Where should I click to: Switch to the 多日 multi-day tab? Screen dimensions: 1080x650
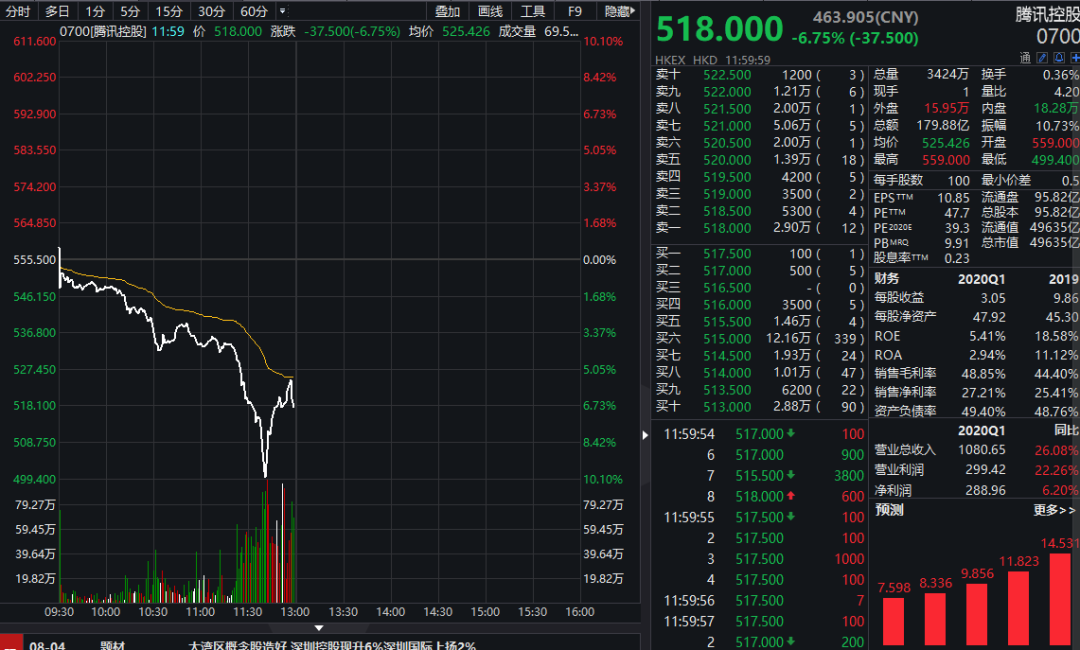[57, 12]
